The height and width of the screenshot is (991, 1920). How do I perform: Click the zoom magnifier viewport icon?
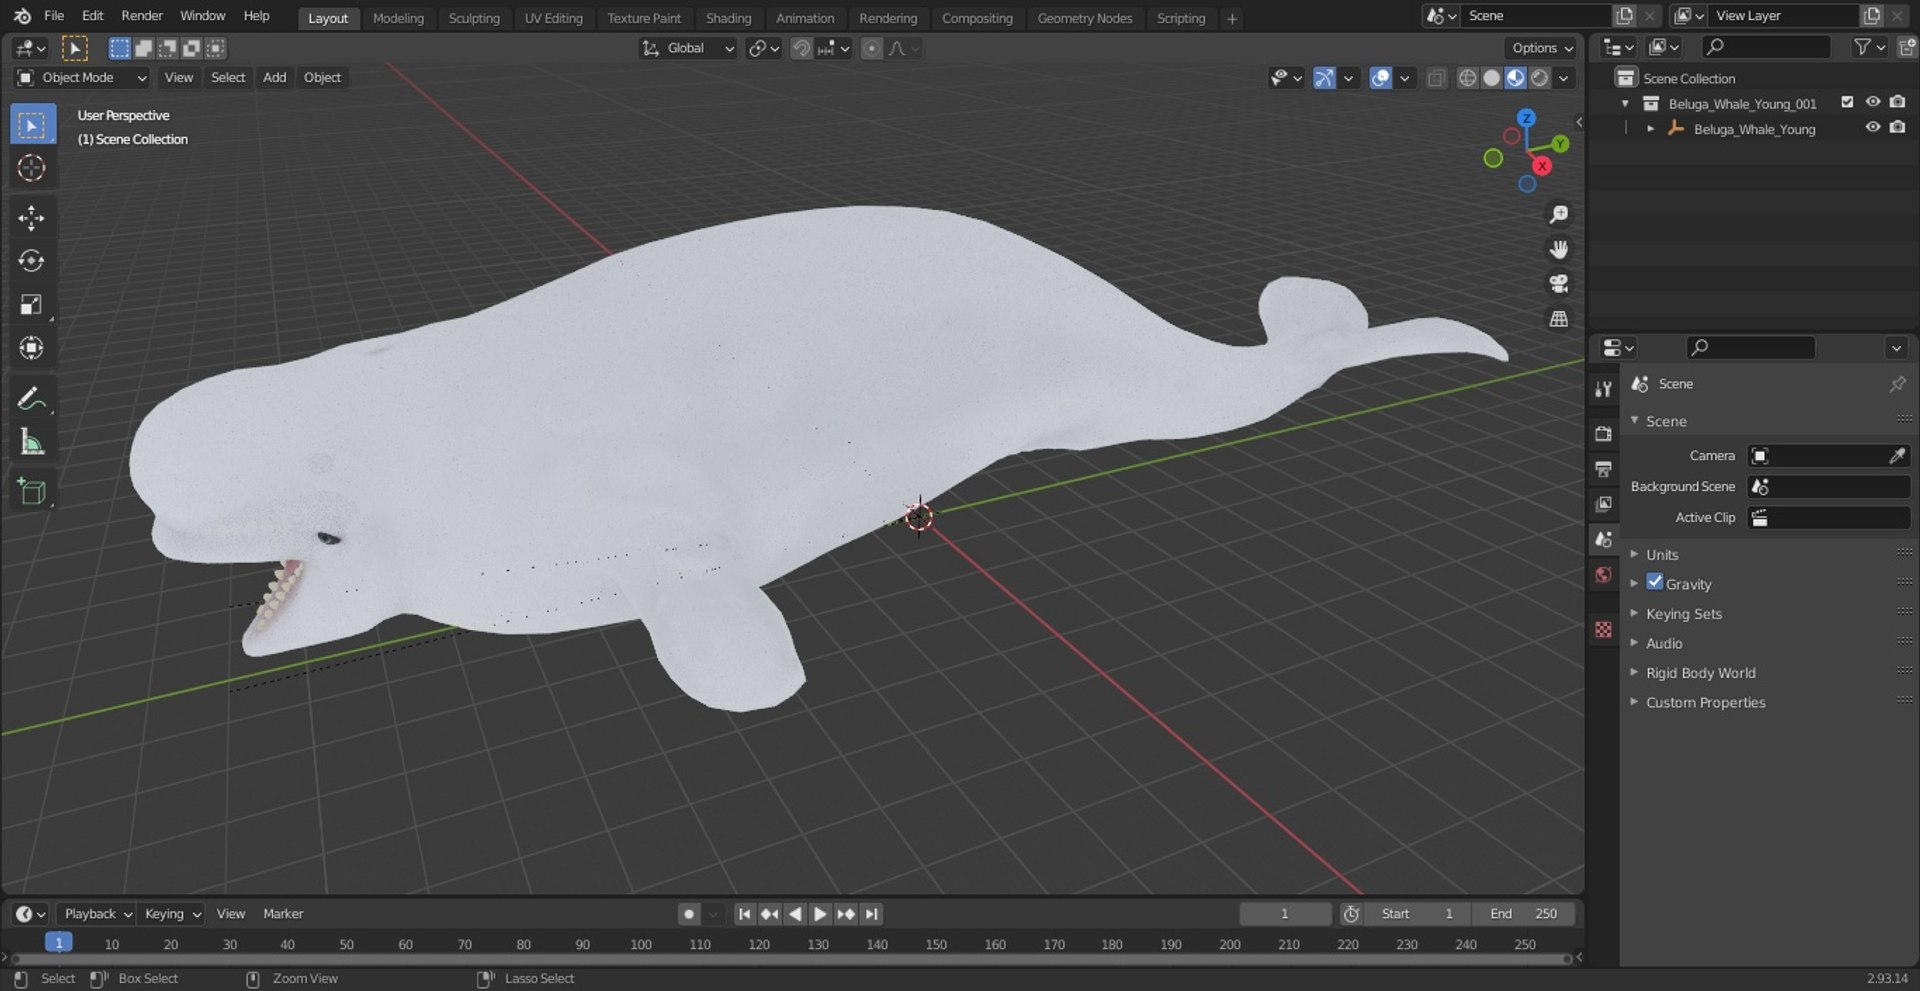(1558, 215)
